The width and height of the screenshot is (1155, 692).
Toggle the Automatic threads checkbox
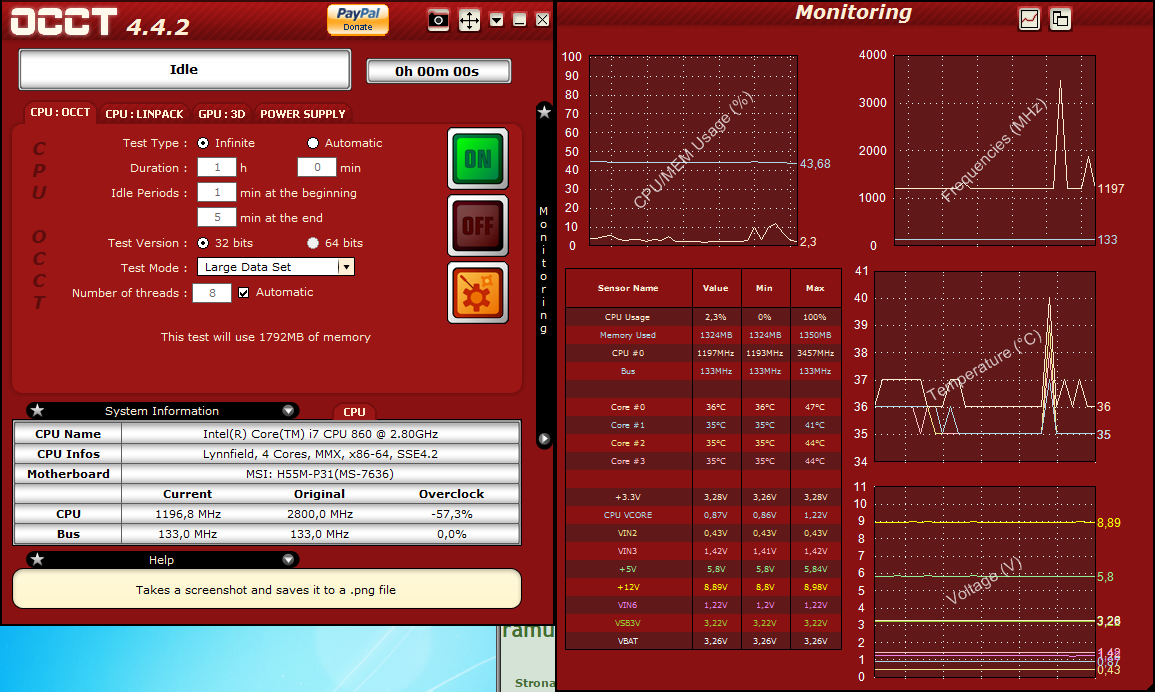coord(243,293)
